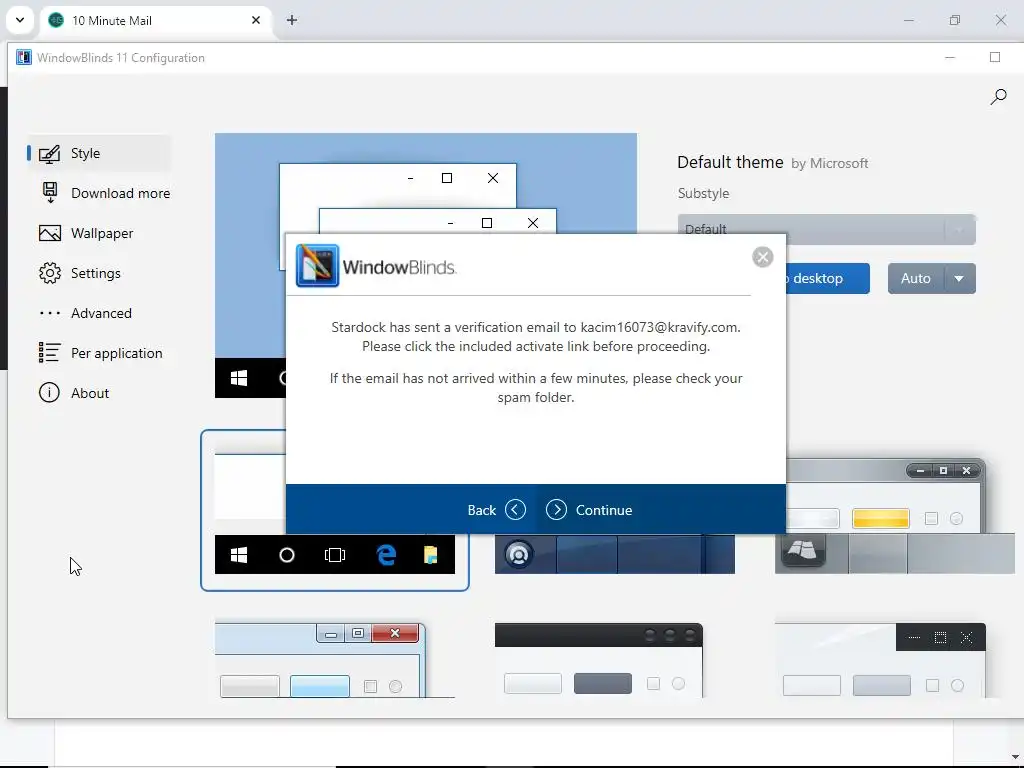The width and height of the screenshot is (1024, 768).
Task: Expand the Auto dropdown arrow
Action: (x=959, y=278)
